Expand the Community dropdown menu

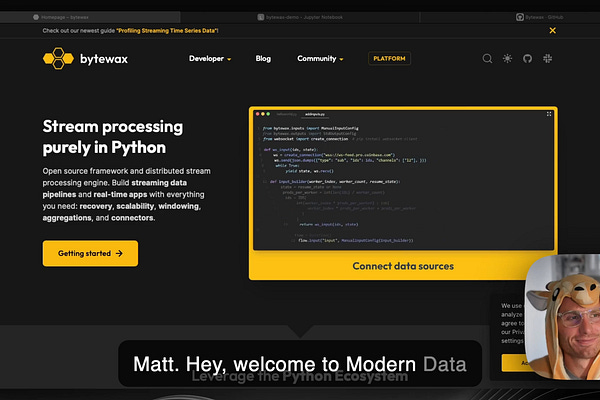(320, 59)
